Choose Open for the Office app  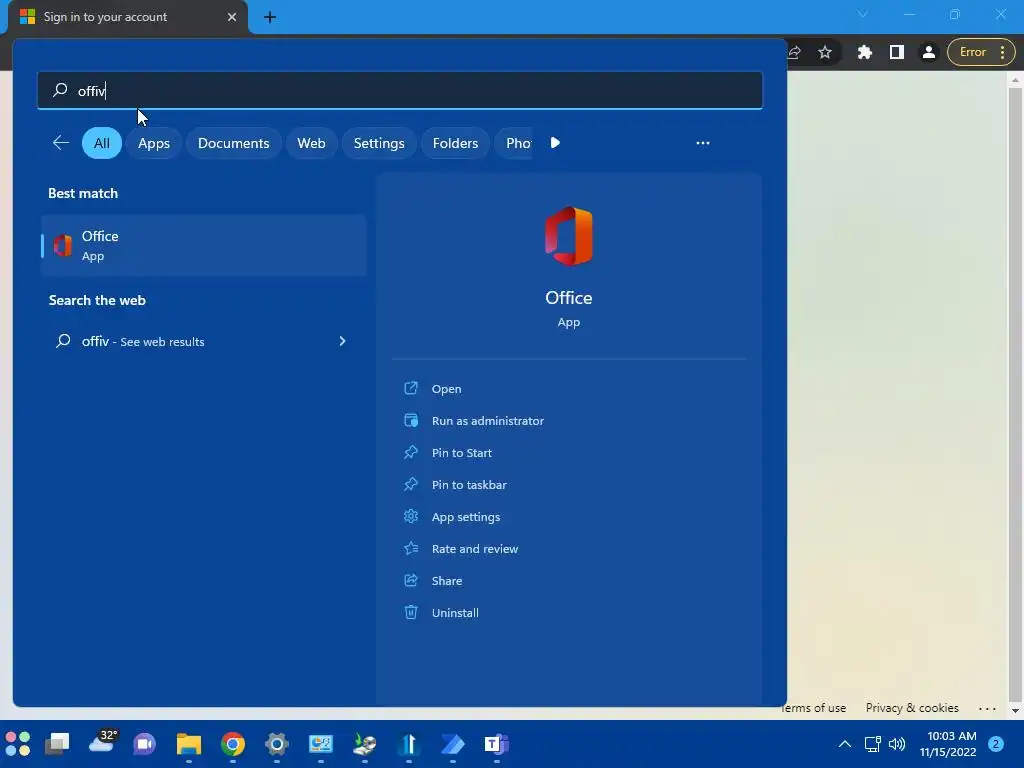[x=446, y=389]
